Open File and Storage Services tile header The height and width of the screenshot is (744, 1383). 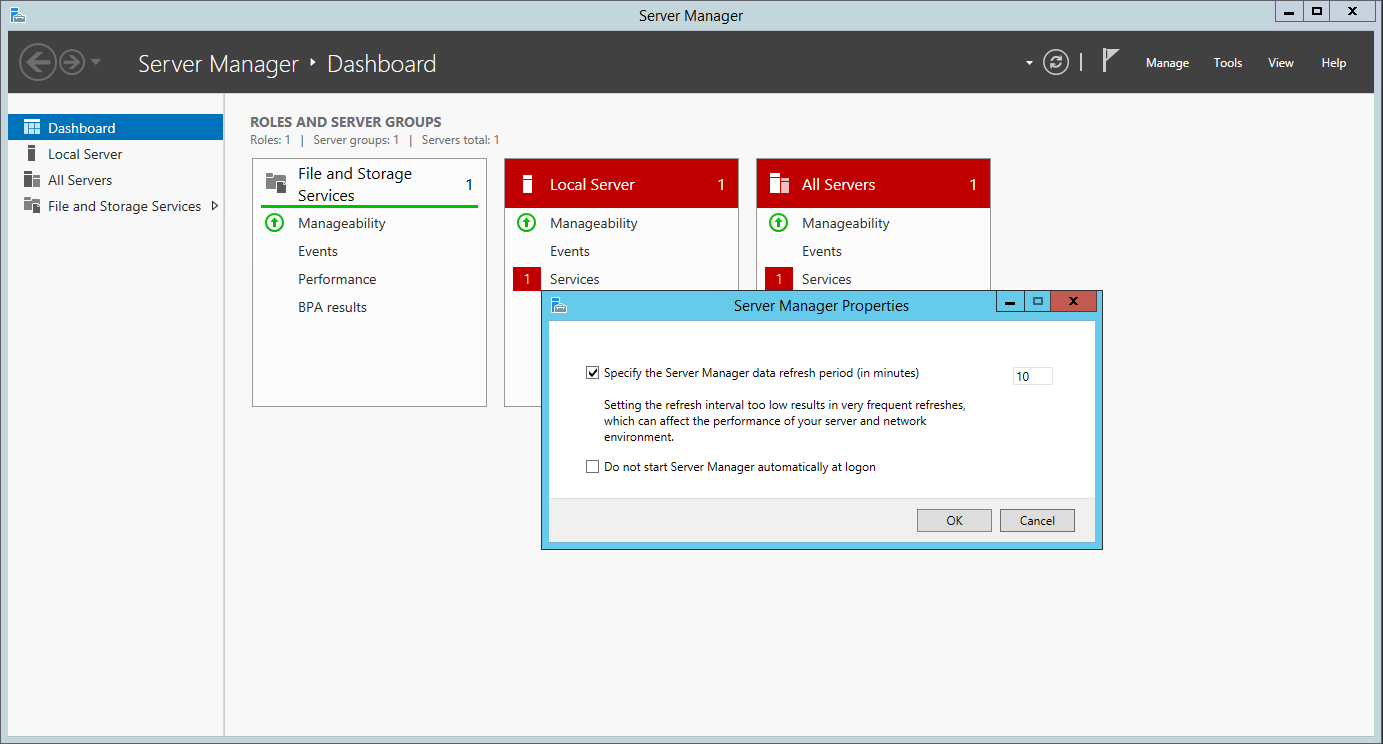coord(369,185)
